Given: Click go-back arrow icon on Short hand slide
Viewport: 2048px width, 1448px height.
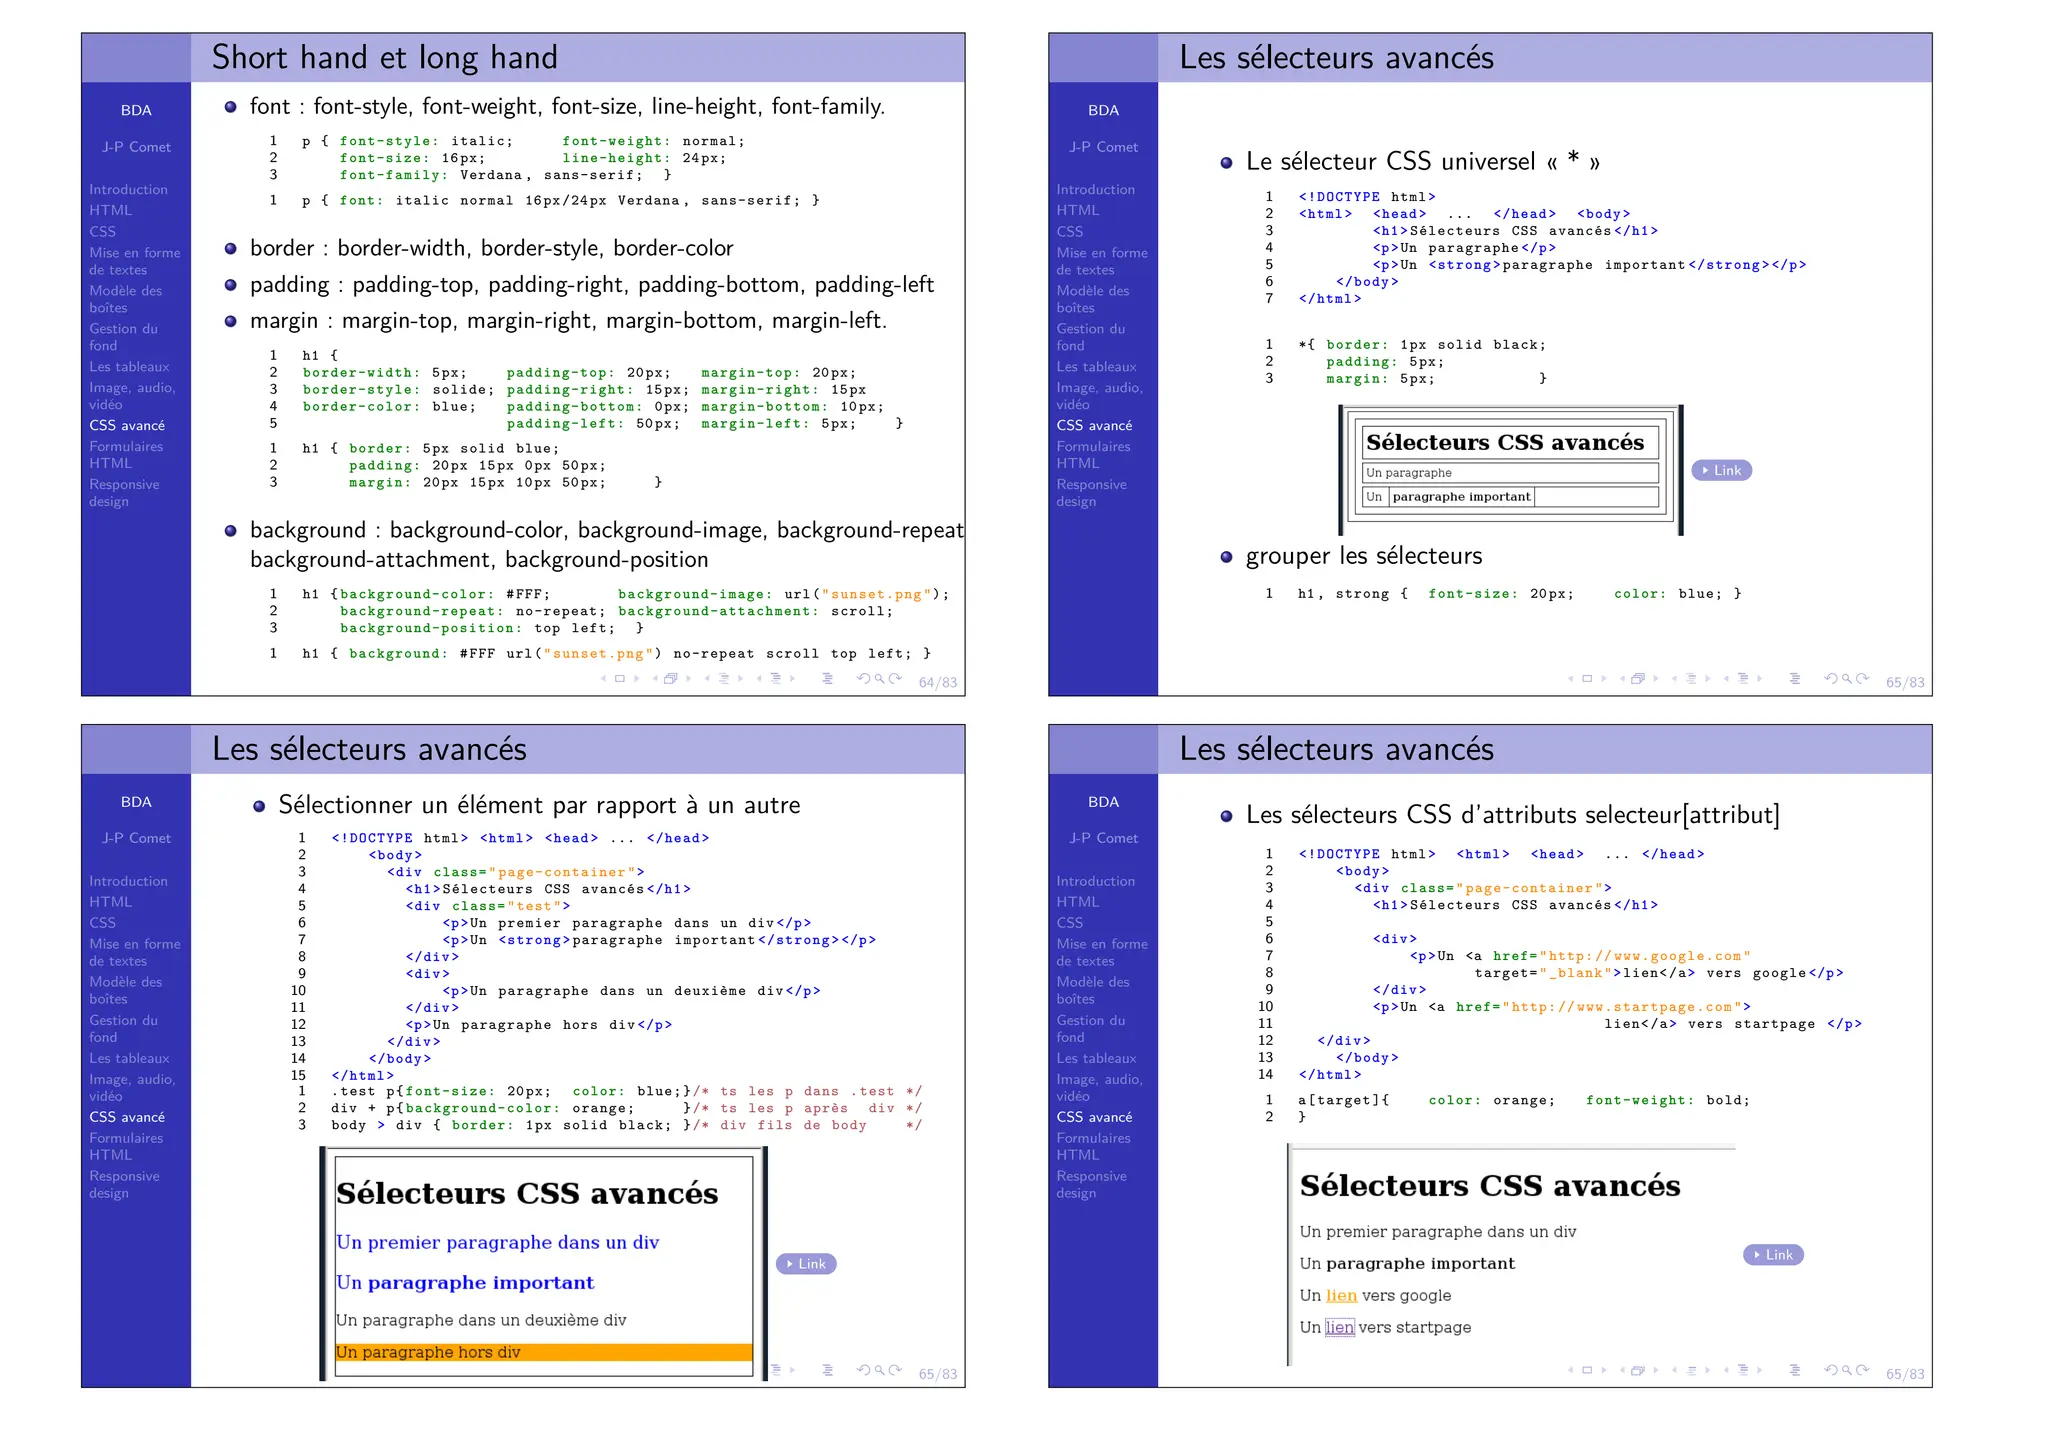Looking at the screenshot, I should coord(863,679).
